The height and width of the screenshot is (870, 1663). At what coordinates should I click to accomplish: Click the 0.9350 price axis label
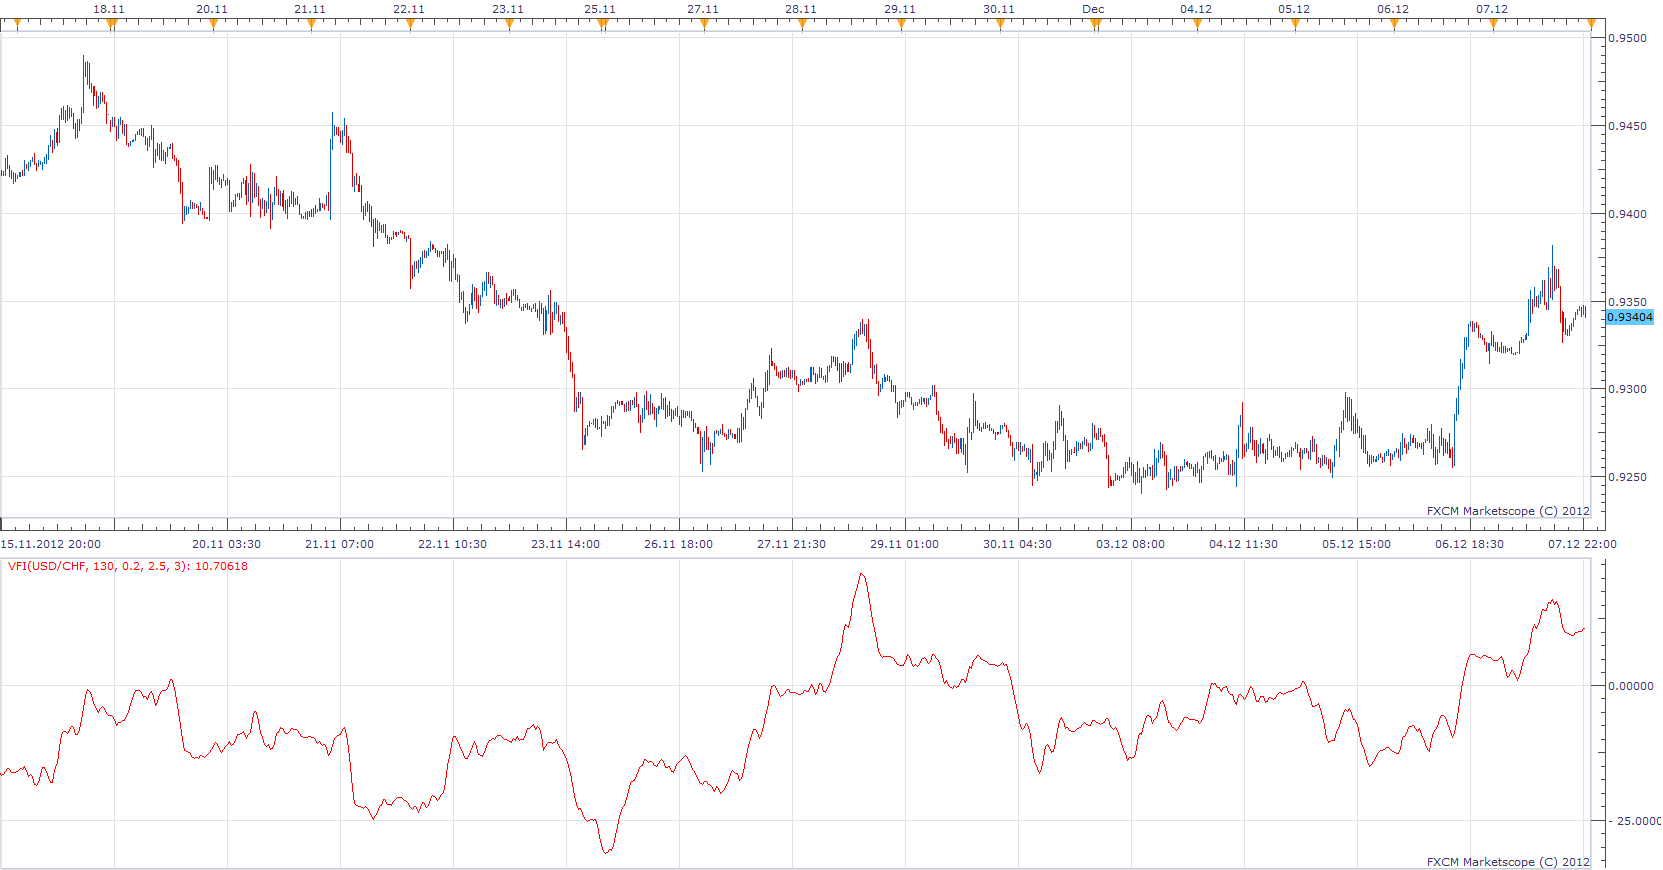pyautogui.click(x=1627, y=302)
